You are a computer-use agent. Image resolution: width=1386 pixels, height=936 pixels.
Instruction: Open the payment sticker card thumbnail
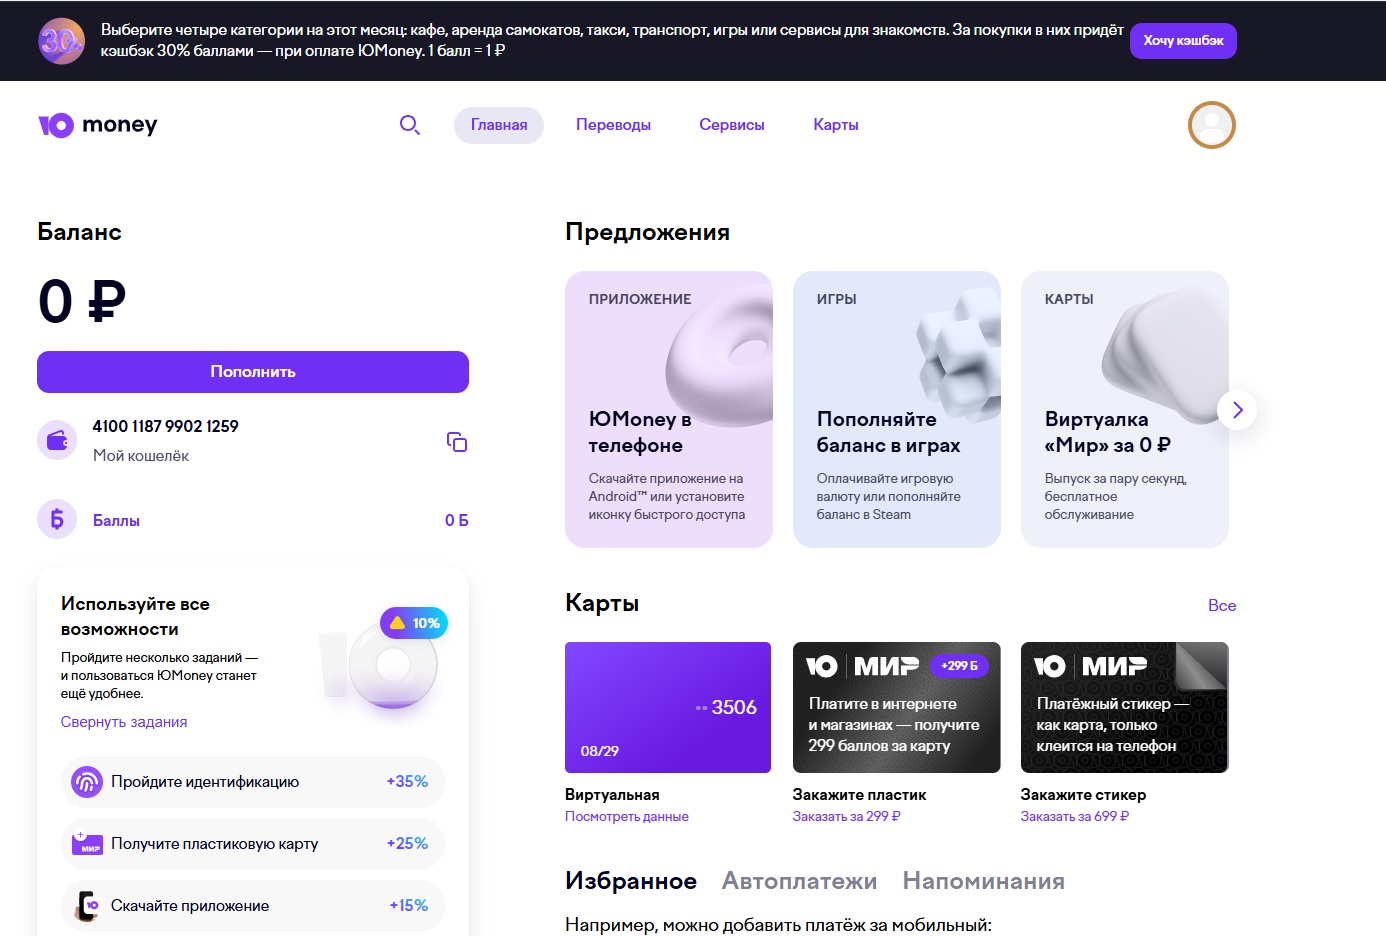(1125, 707)
